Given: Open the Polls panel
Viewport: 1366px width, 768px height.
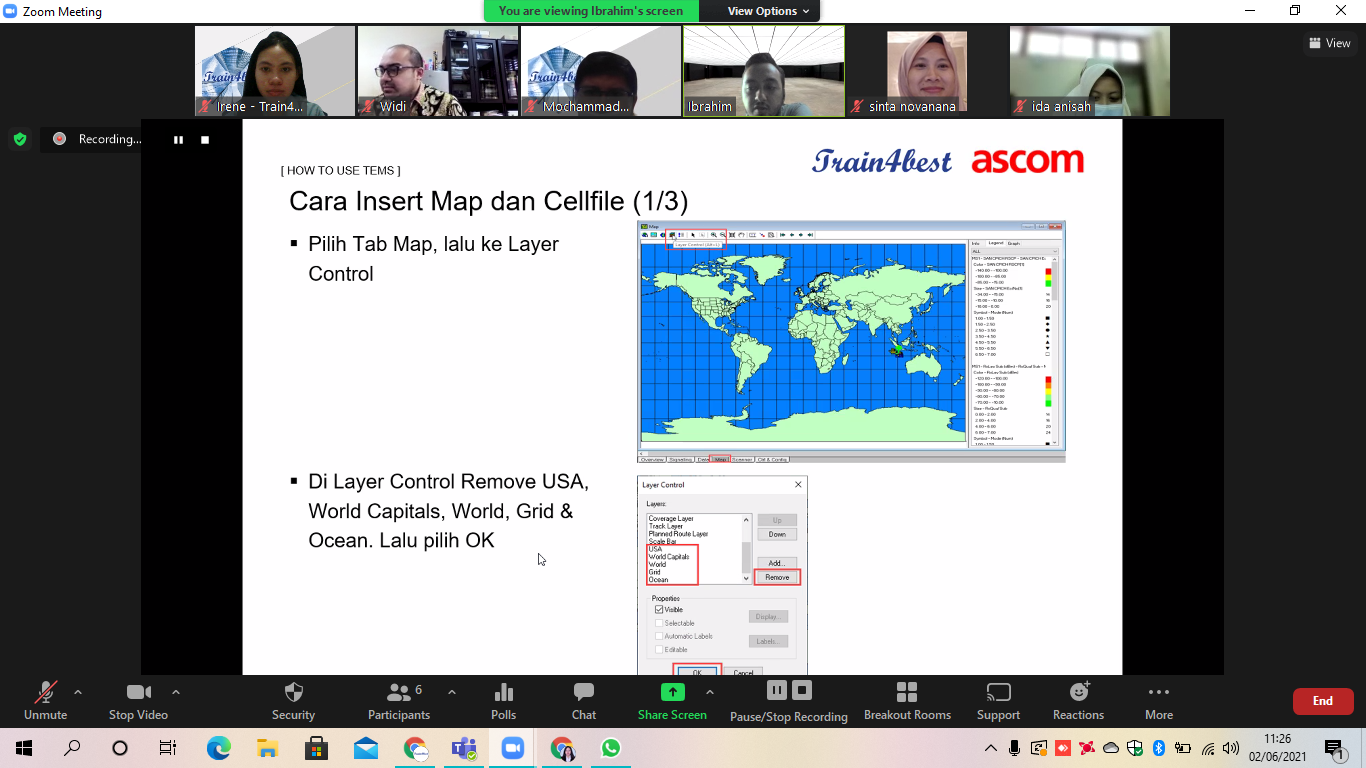Looking at the screenshot, I should click(x=504, y=693).
